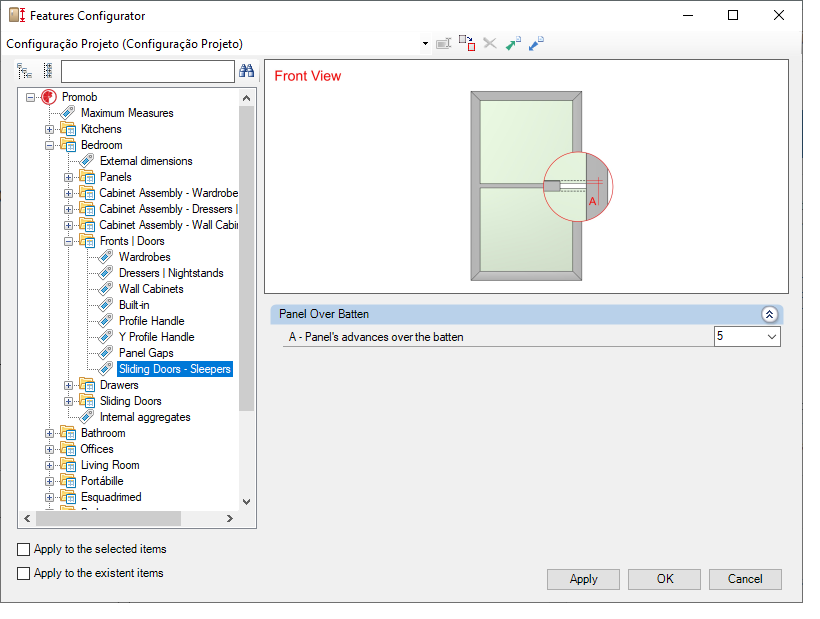This screenshot has width=820, height=619.
Task: Expand the Cabinet Assembly - Dressers node
Action: (69, 209)
